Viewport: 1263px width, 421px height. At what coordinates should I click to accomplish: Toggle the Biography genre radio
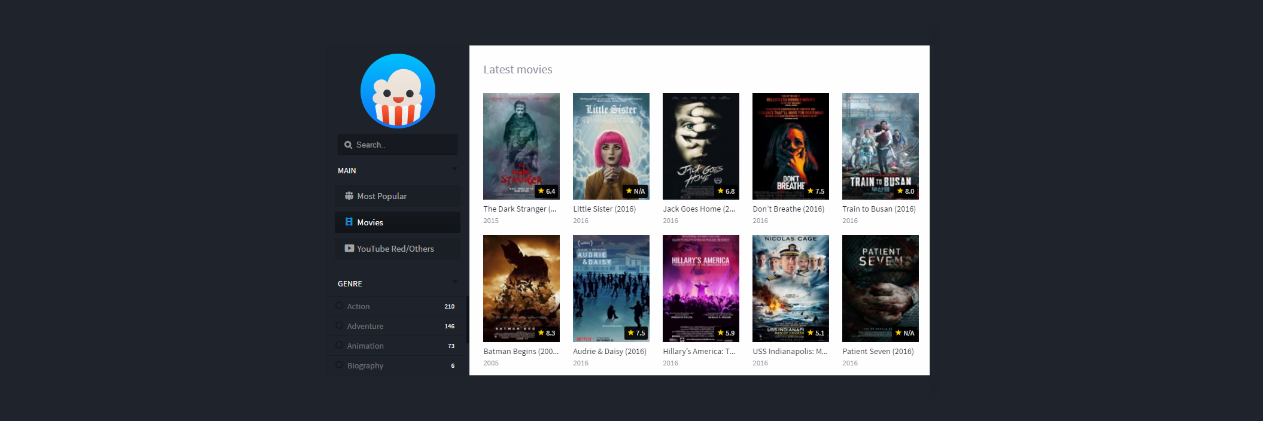340,366
